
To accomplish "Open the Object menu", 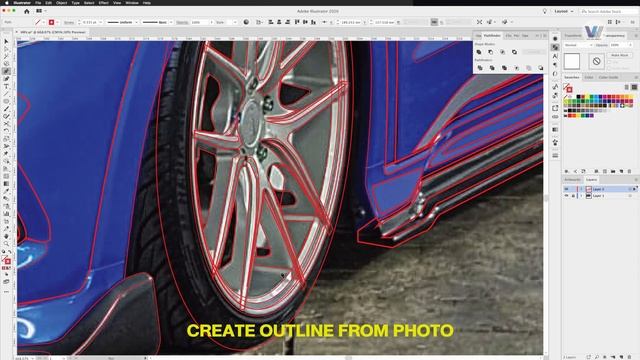I will tap(62, 2).
